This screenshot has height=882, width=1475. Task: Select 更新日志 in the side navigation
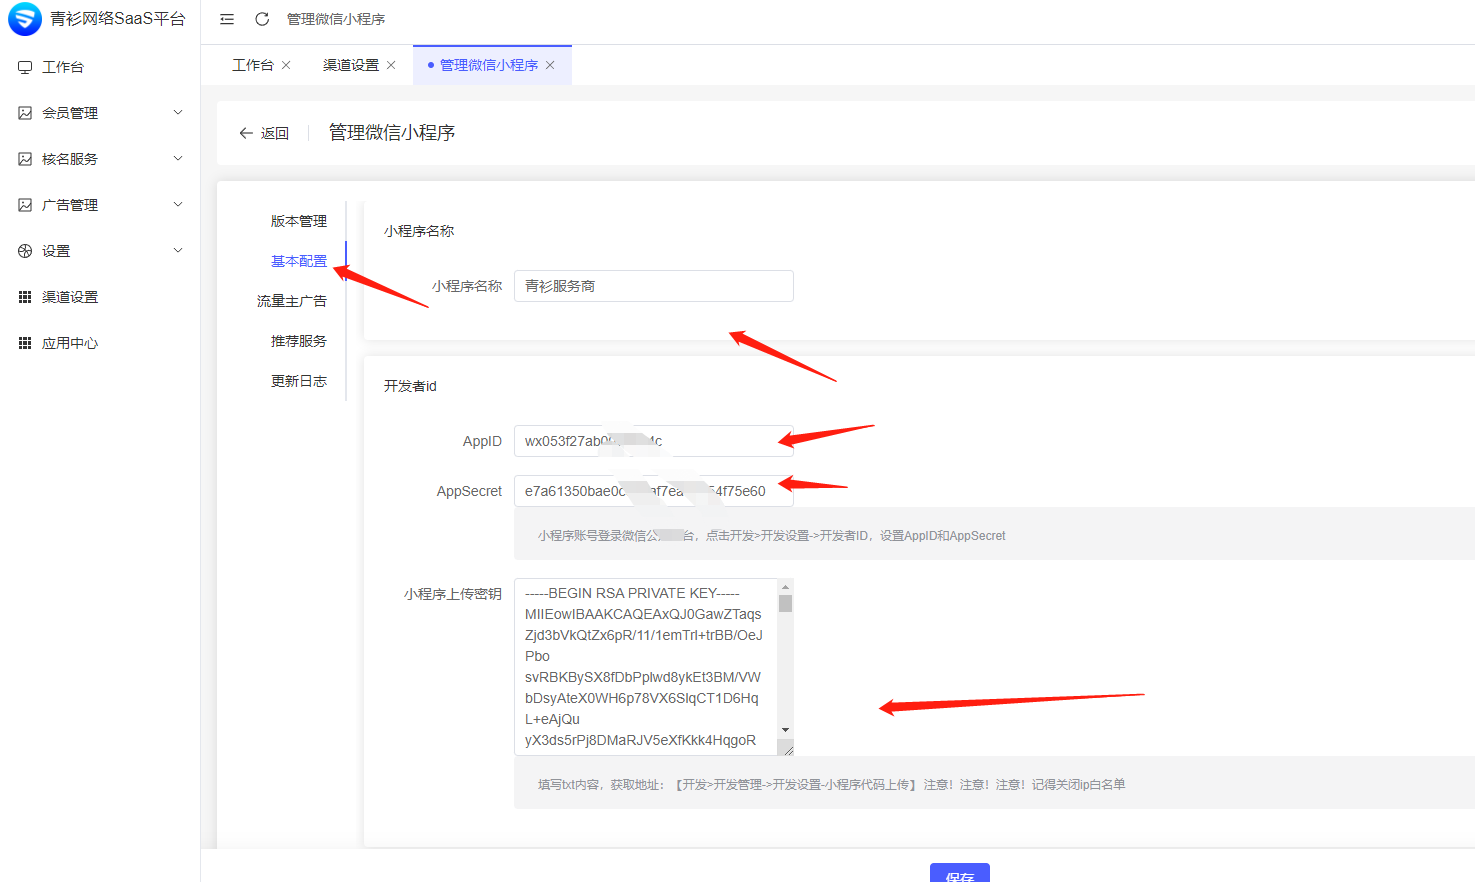(x=299, y=381)
